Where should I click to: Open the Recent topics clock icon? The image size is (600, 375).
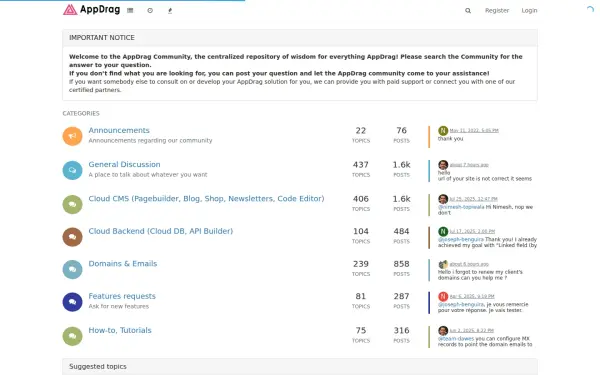click(150, 11)
